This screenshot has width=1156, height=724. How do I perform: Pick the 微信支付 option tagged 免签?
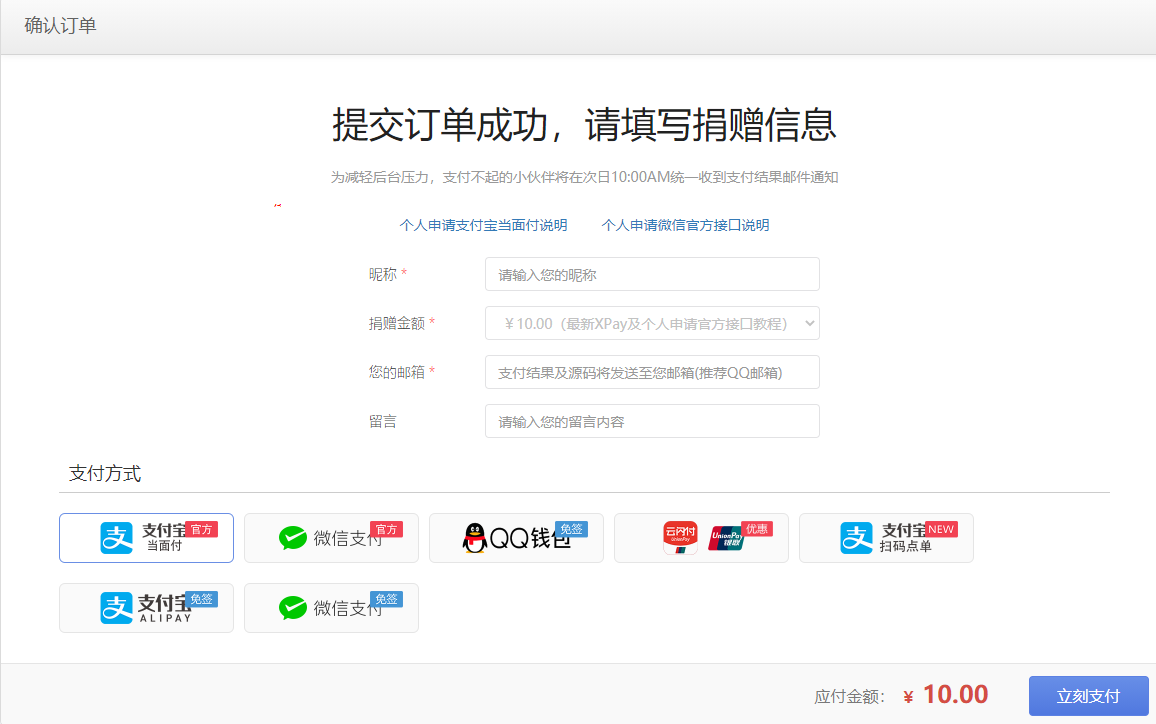[332, 608]
